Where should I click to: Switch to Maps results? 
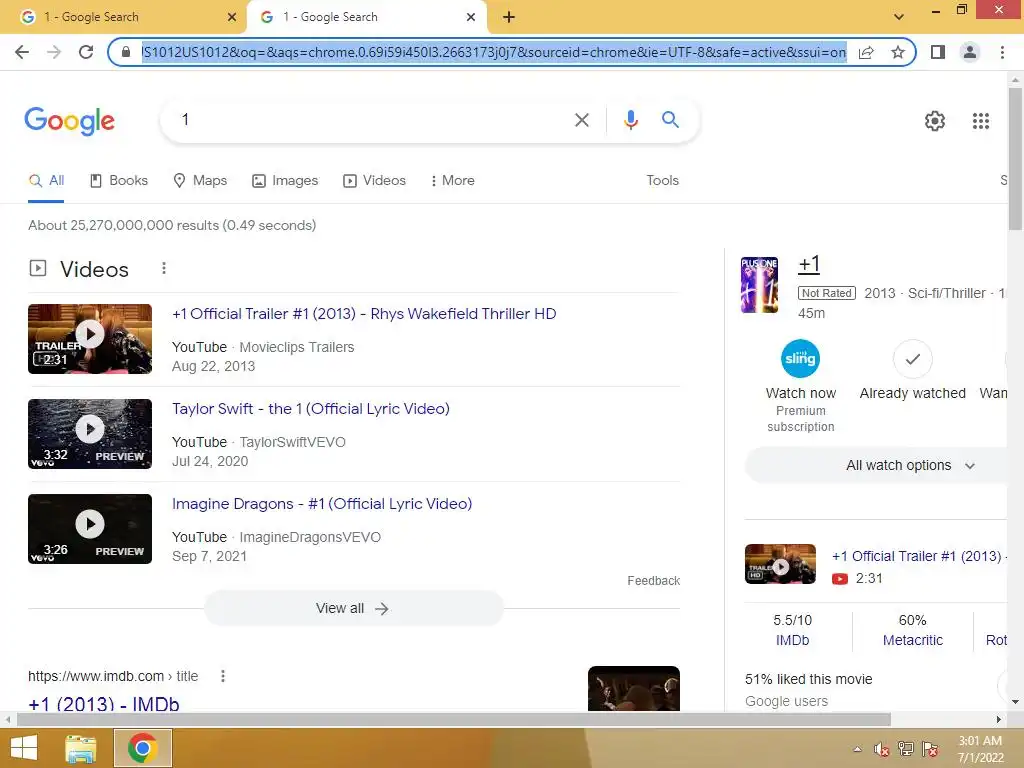coord(200,180)
